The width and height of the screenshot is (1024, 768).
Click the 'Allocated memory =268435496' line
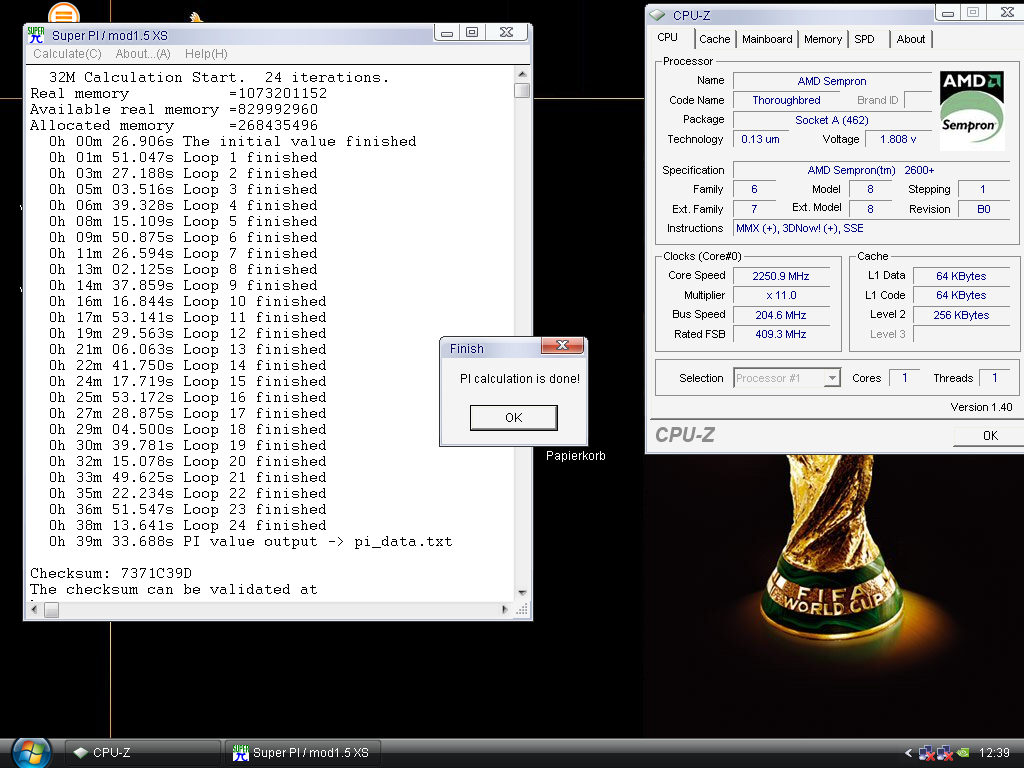pos(174,125)
